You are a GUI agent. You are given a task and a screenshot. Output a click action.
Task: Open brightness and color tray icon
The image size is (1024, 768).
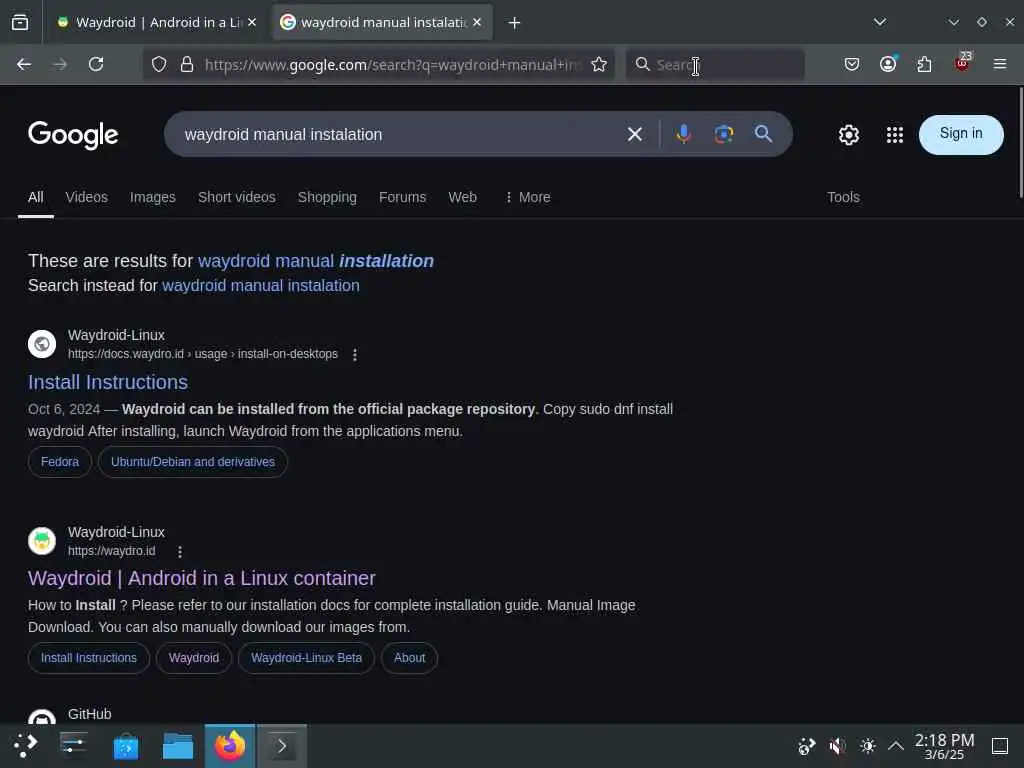pyautogui.click(x=867, y=746)
